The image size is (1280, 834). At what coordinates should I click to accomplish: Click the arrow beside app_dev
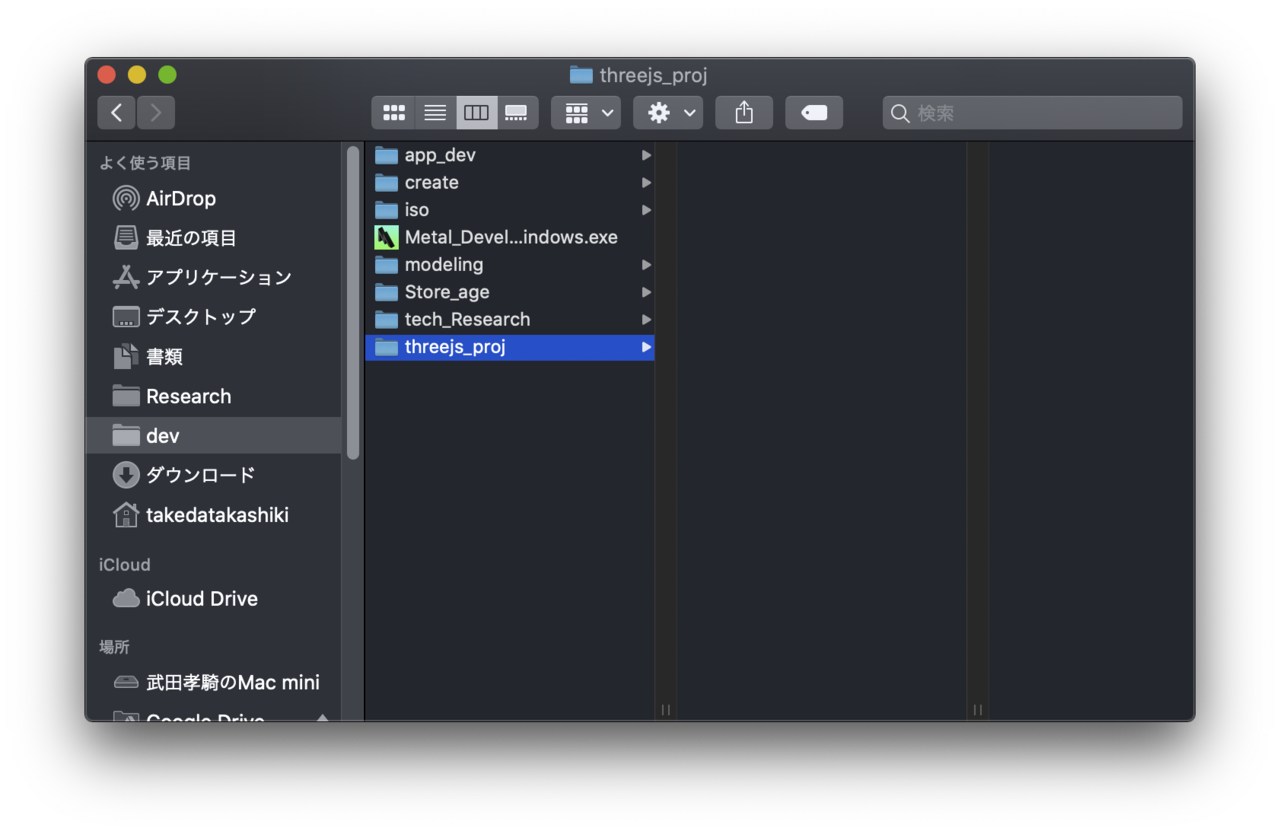pyautogui.click(x=646, y=155)
